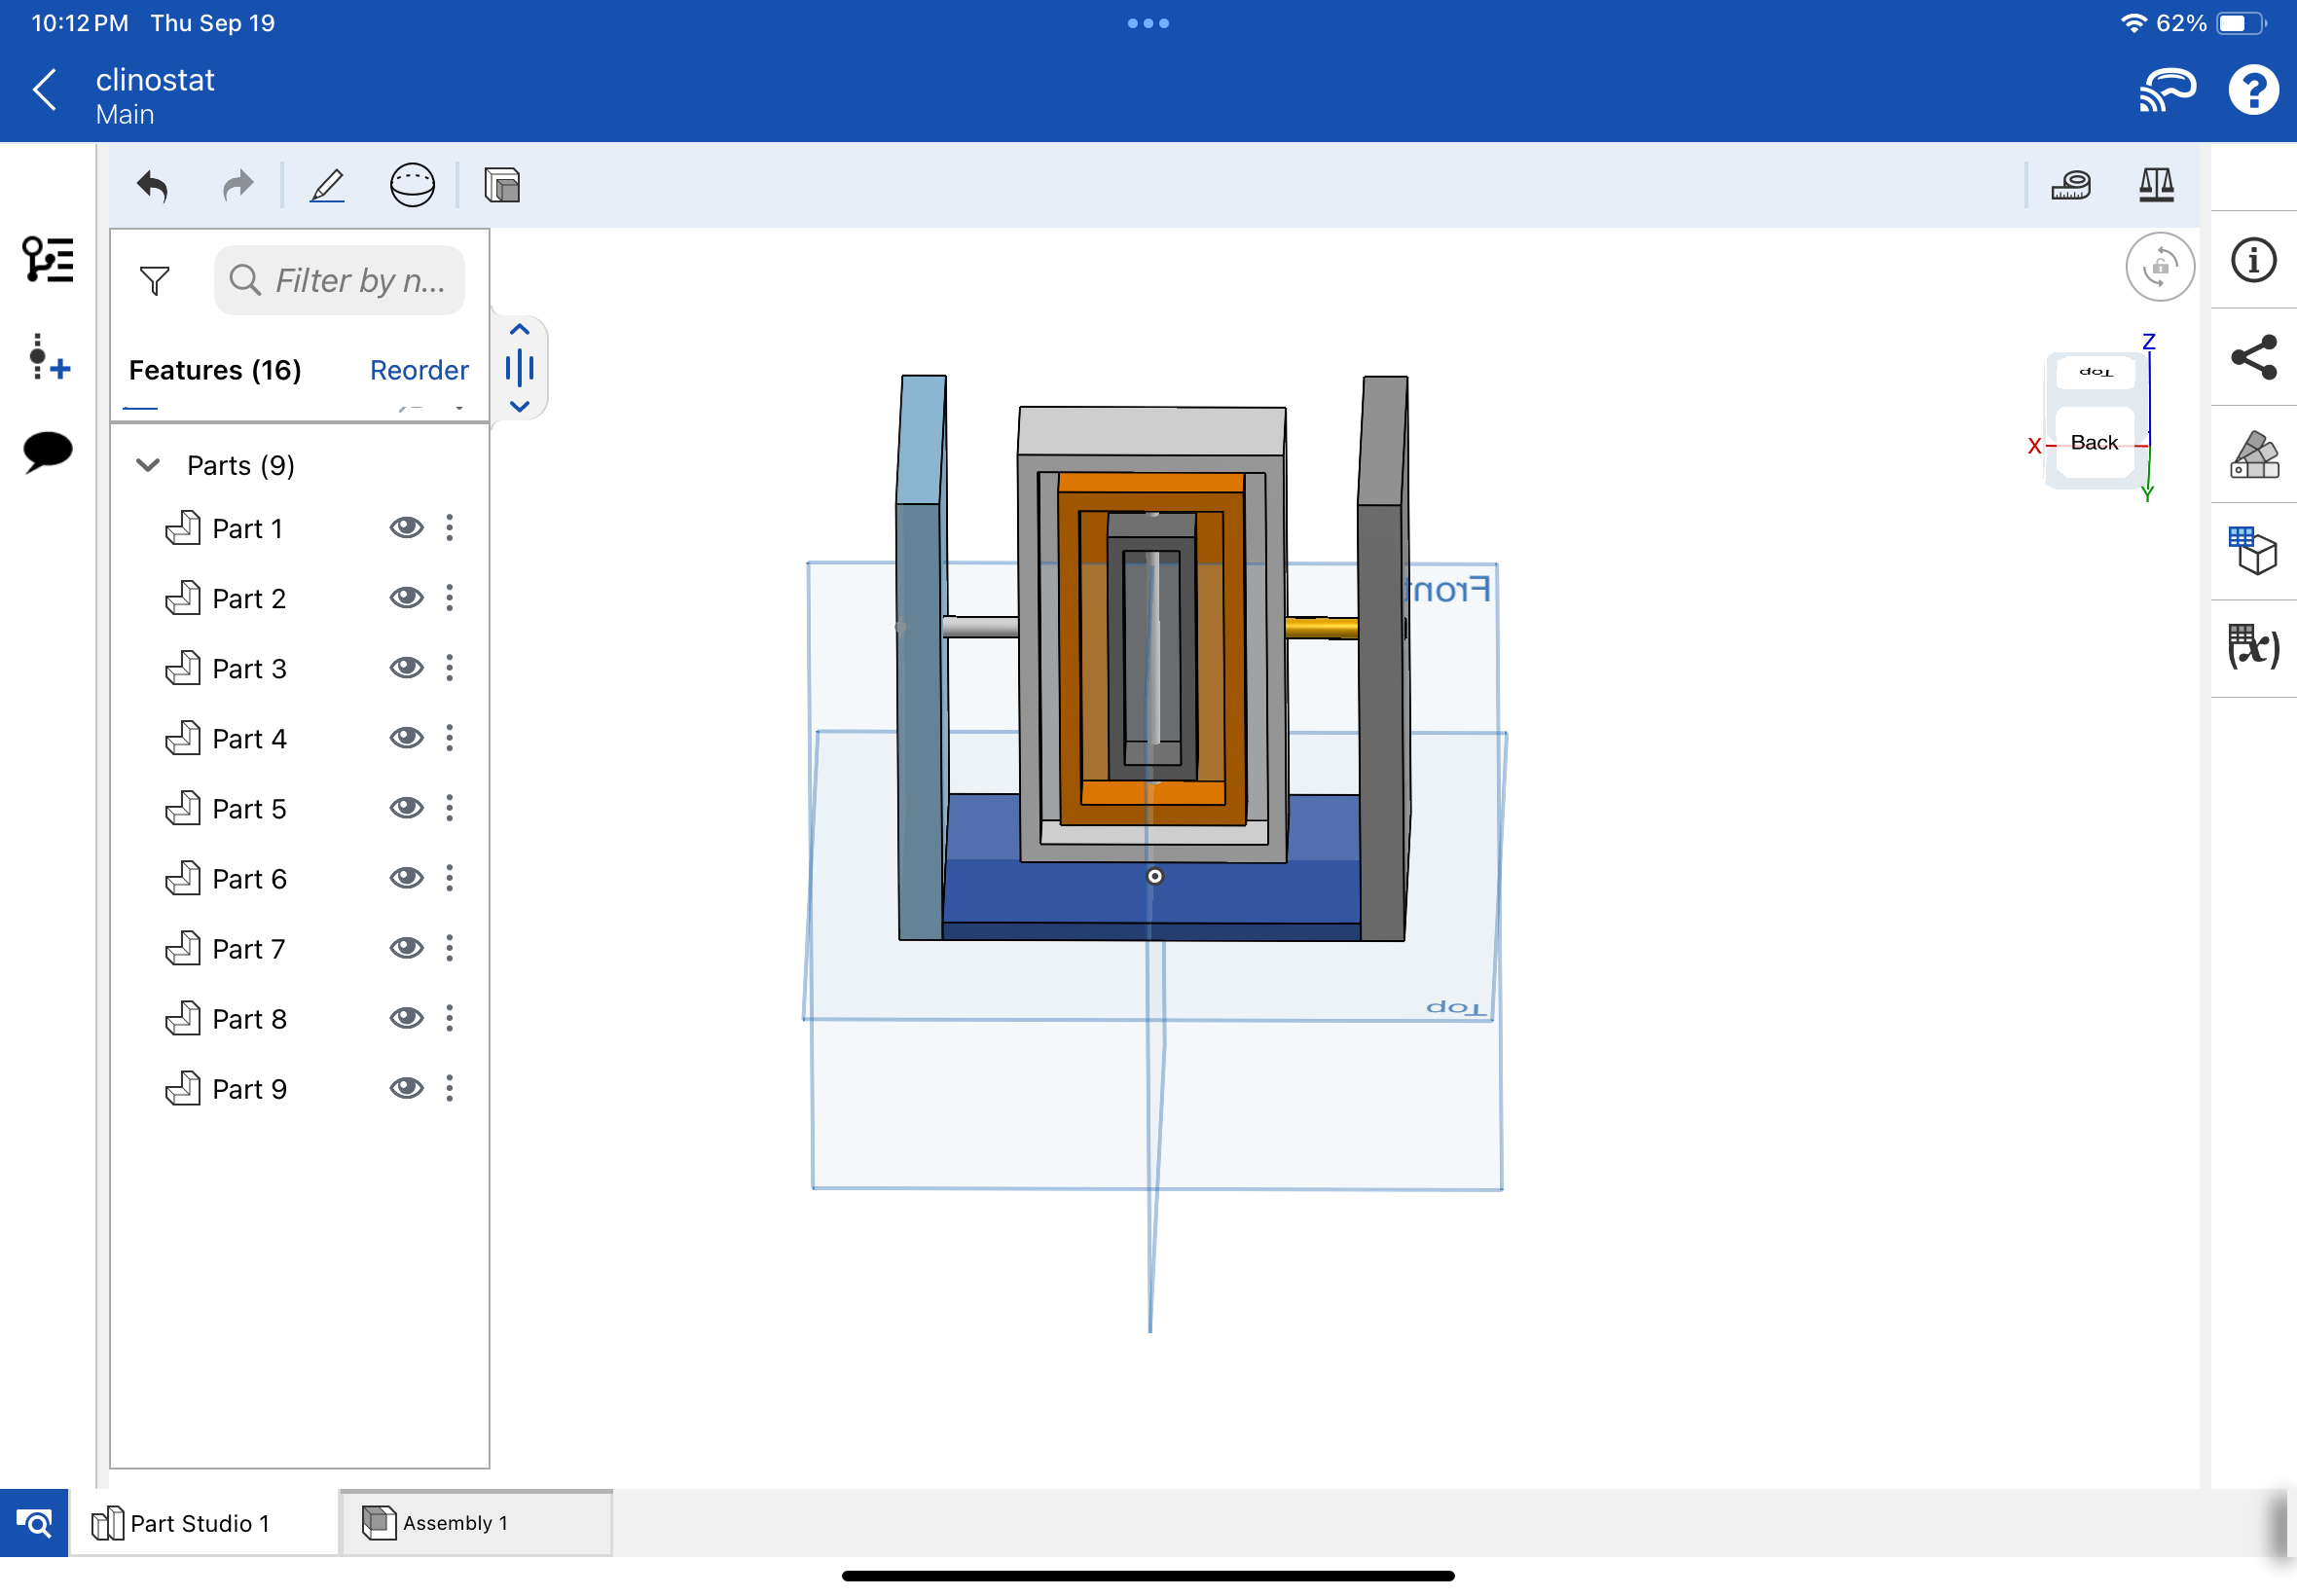The width and height of the screenshot is (2297, 1596).
Task: Open the feature filter funnel
Action: click(154, 281)
